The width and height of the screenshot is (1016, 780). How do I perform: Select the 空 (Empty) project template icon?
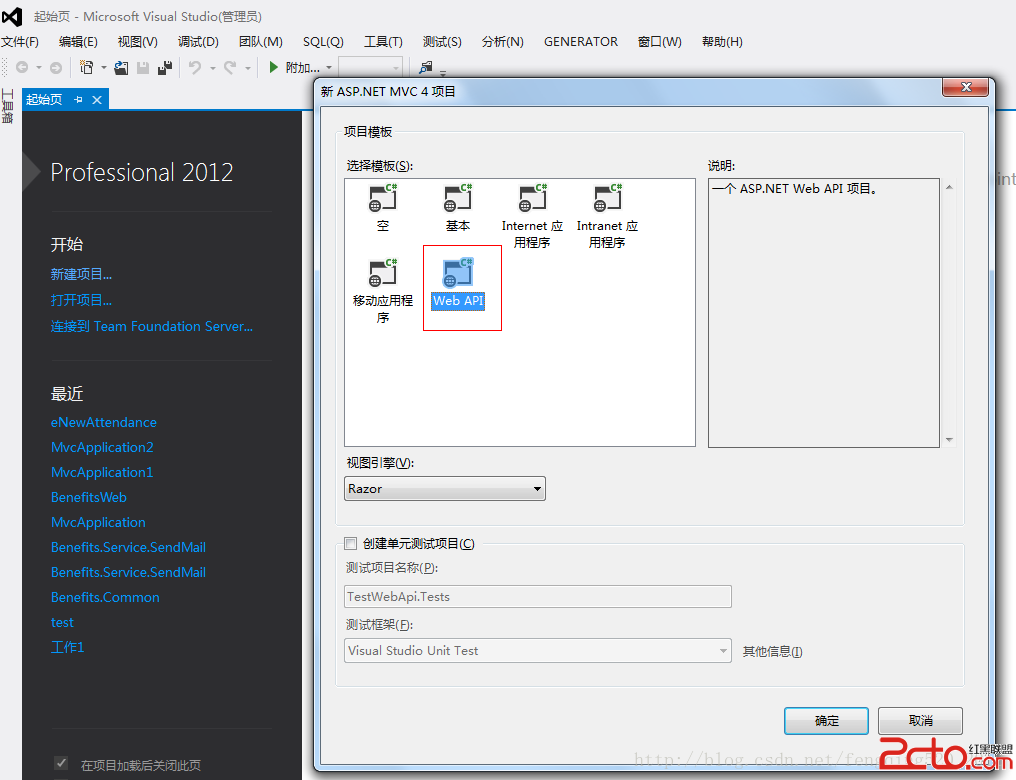(383, 199)
